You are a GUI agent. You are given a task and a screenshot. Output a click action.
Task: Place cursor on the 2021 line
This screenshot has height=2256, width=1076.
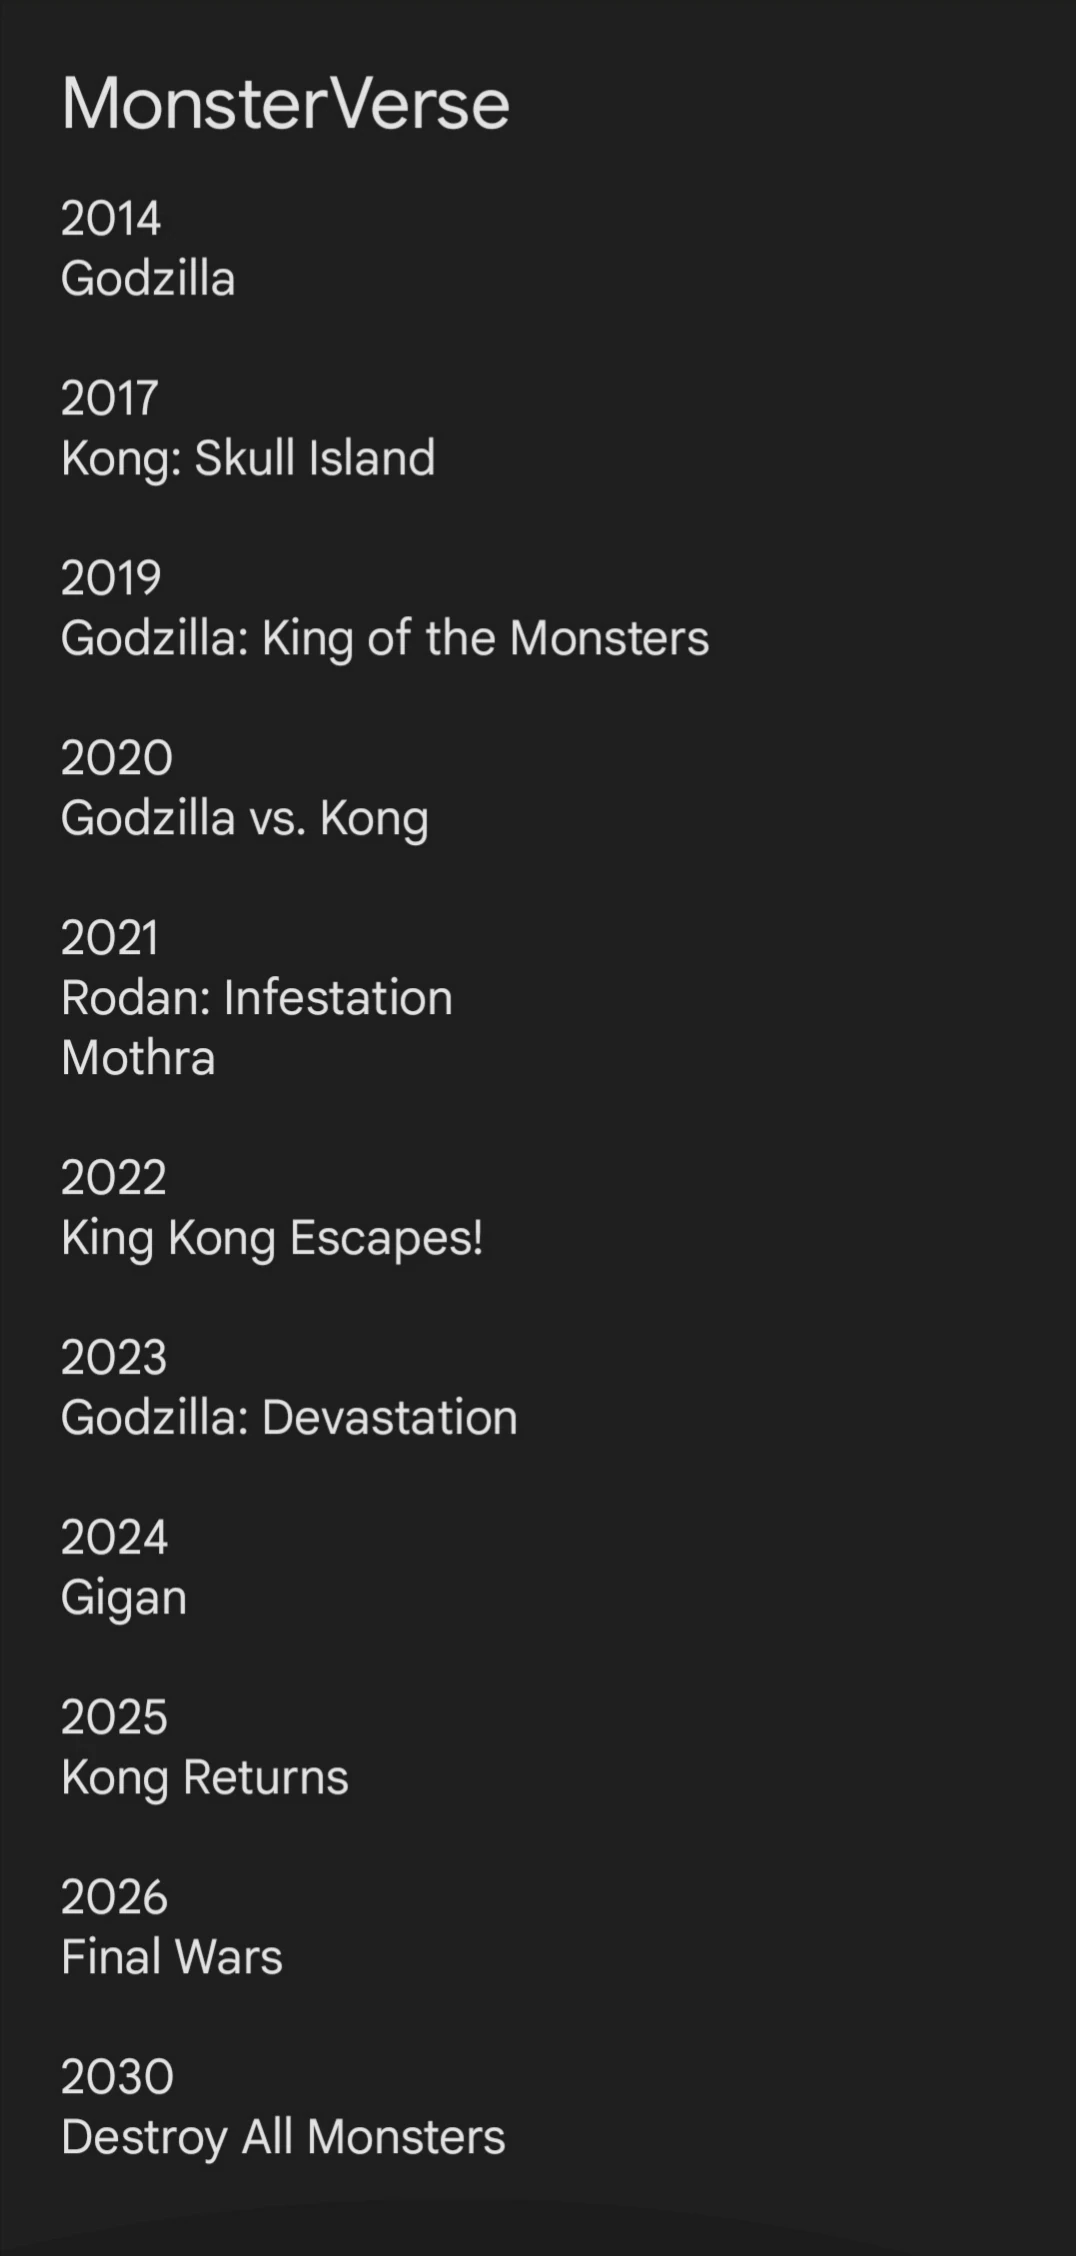[x=110, y=938]
